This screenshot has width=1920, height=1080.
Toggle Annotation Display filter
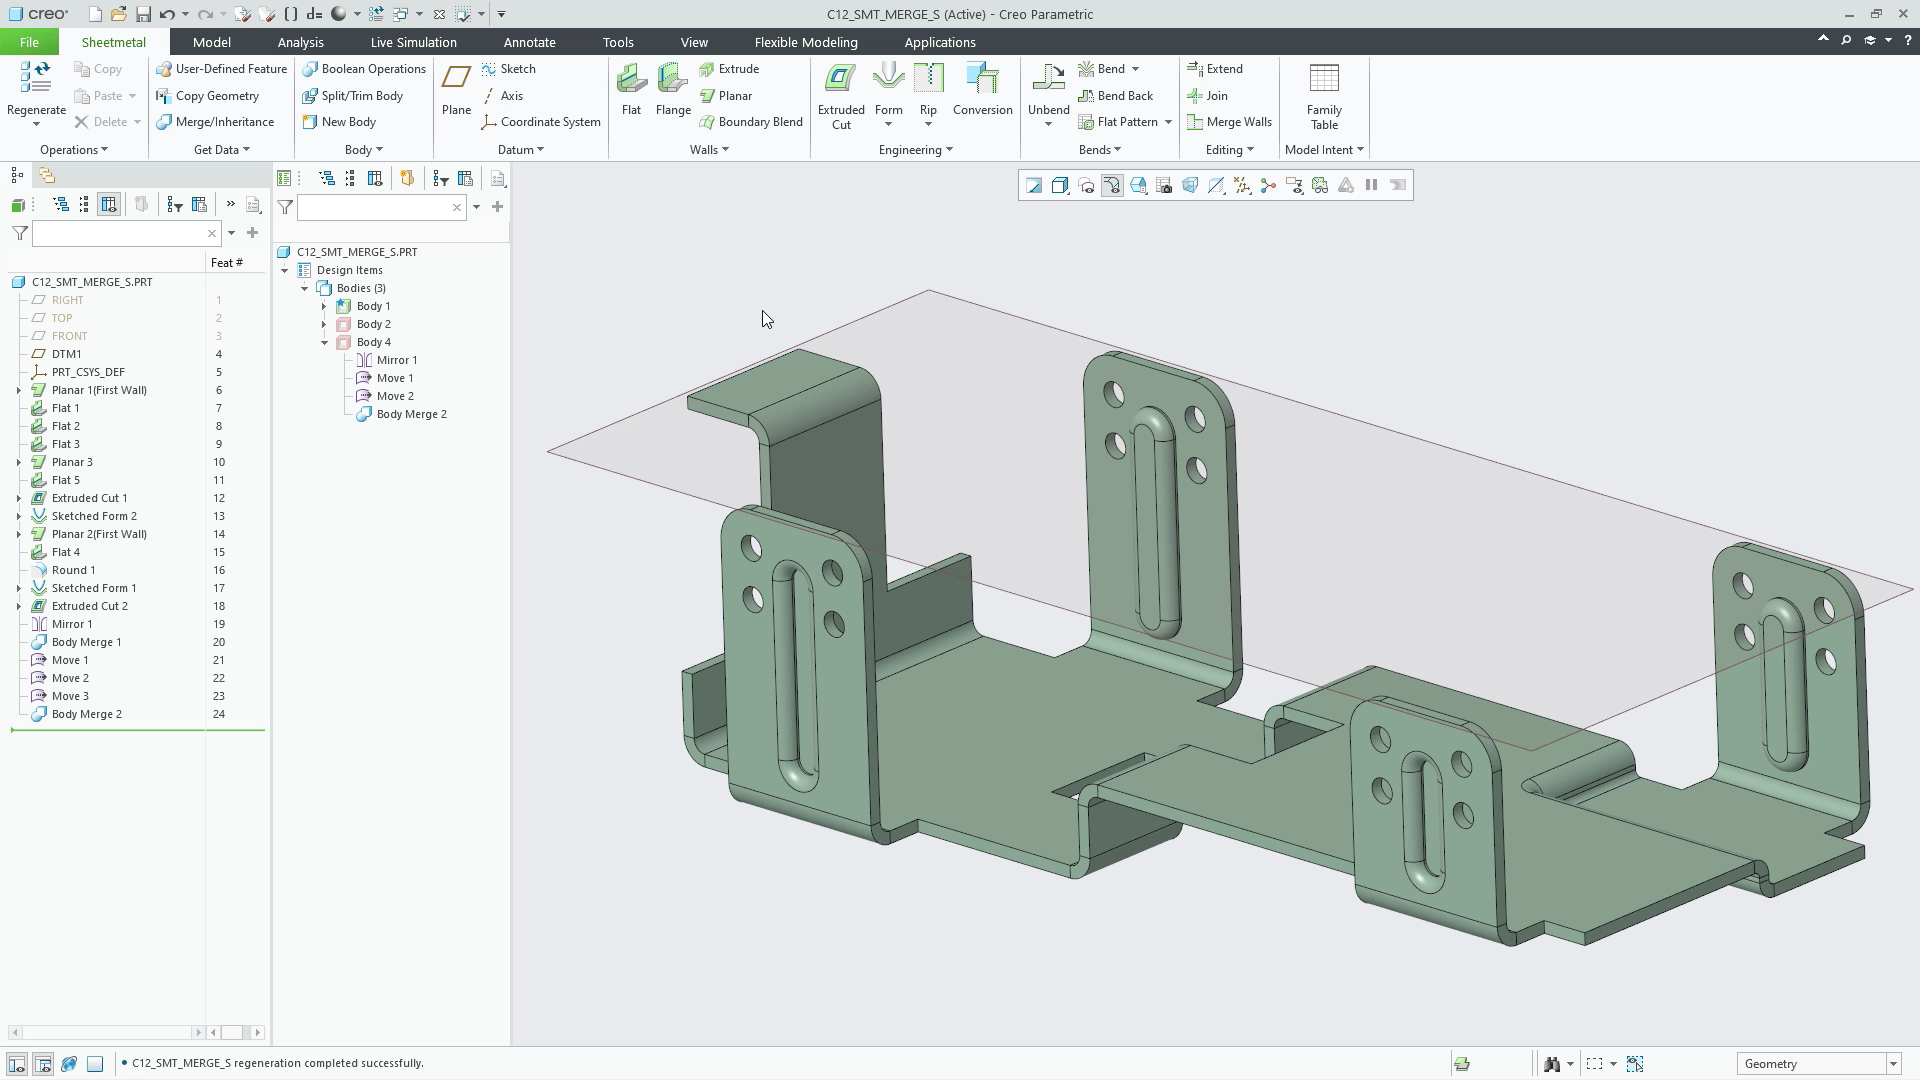click(x=1294, y=185)
